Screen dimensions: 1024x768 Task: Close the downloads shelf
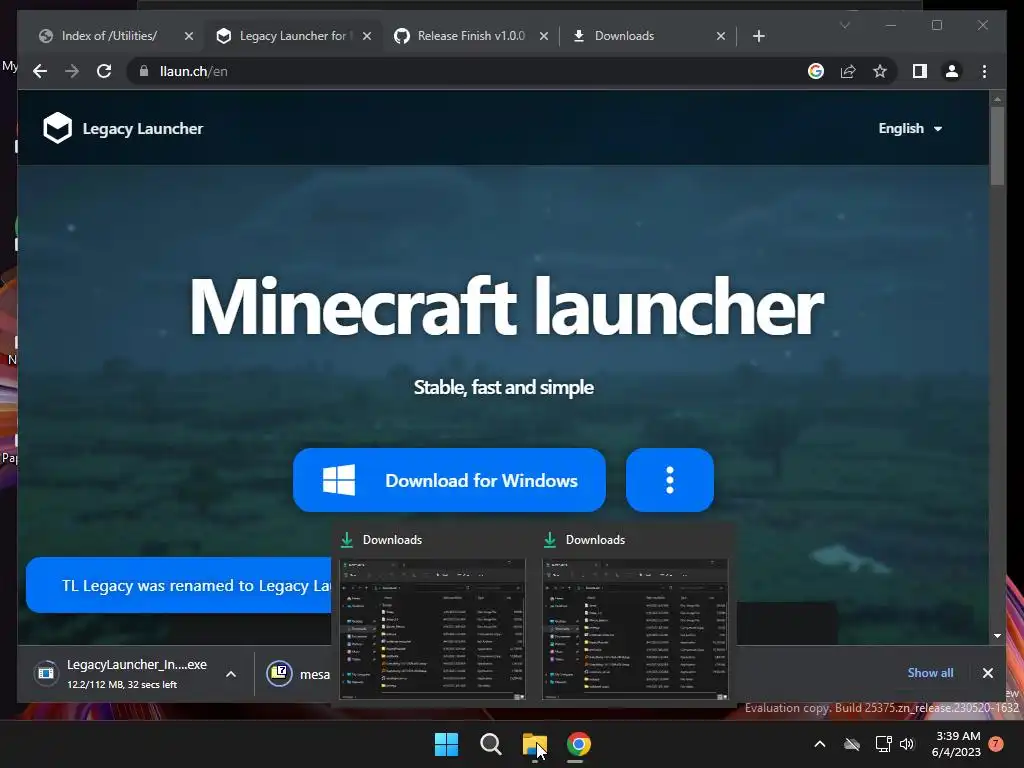pos(987,673)
